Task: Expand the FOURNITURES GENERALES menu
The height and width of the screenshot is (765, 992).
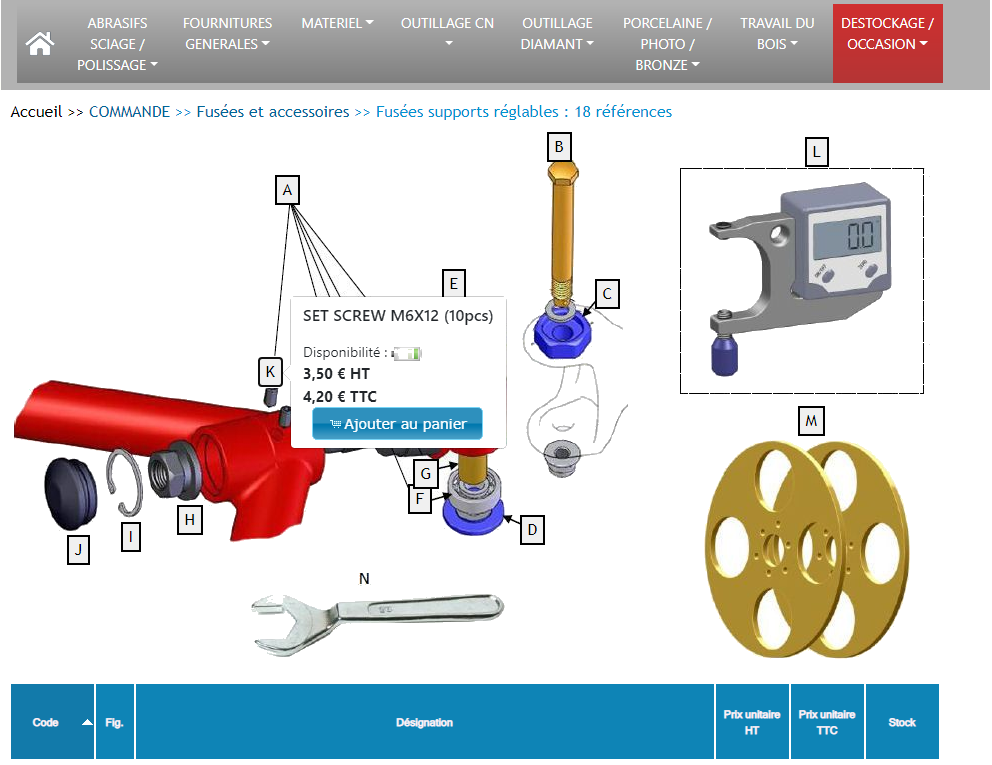Action: click(x=227, y=33)
